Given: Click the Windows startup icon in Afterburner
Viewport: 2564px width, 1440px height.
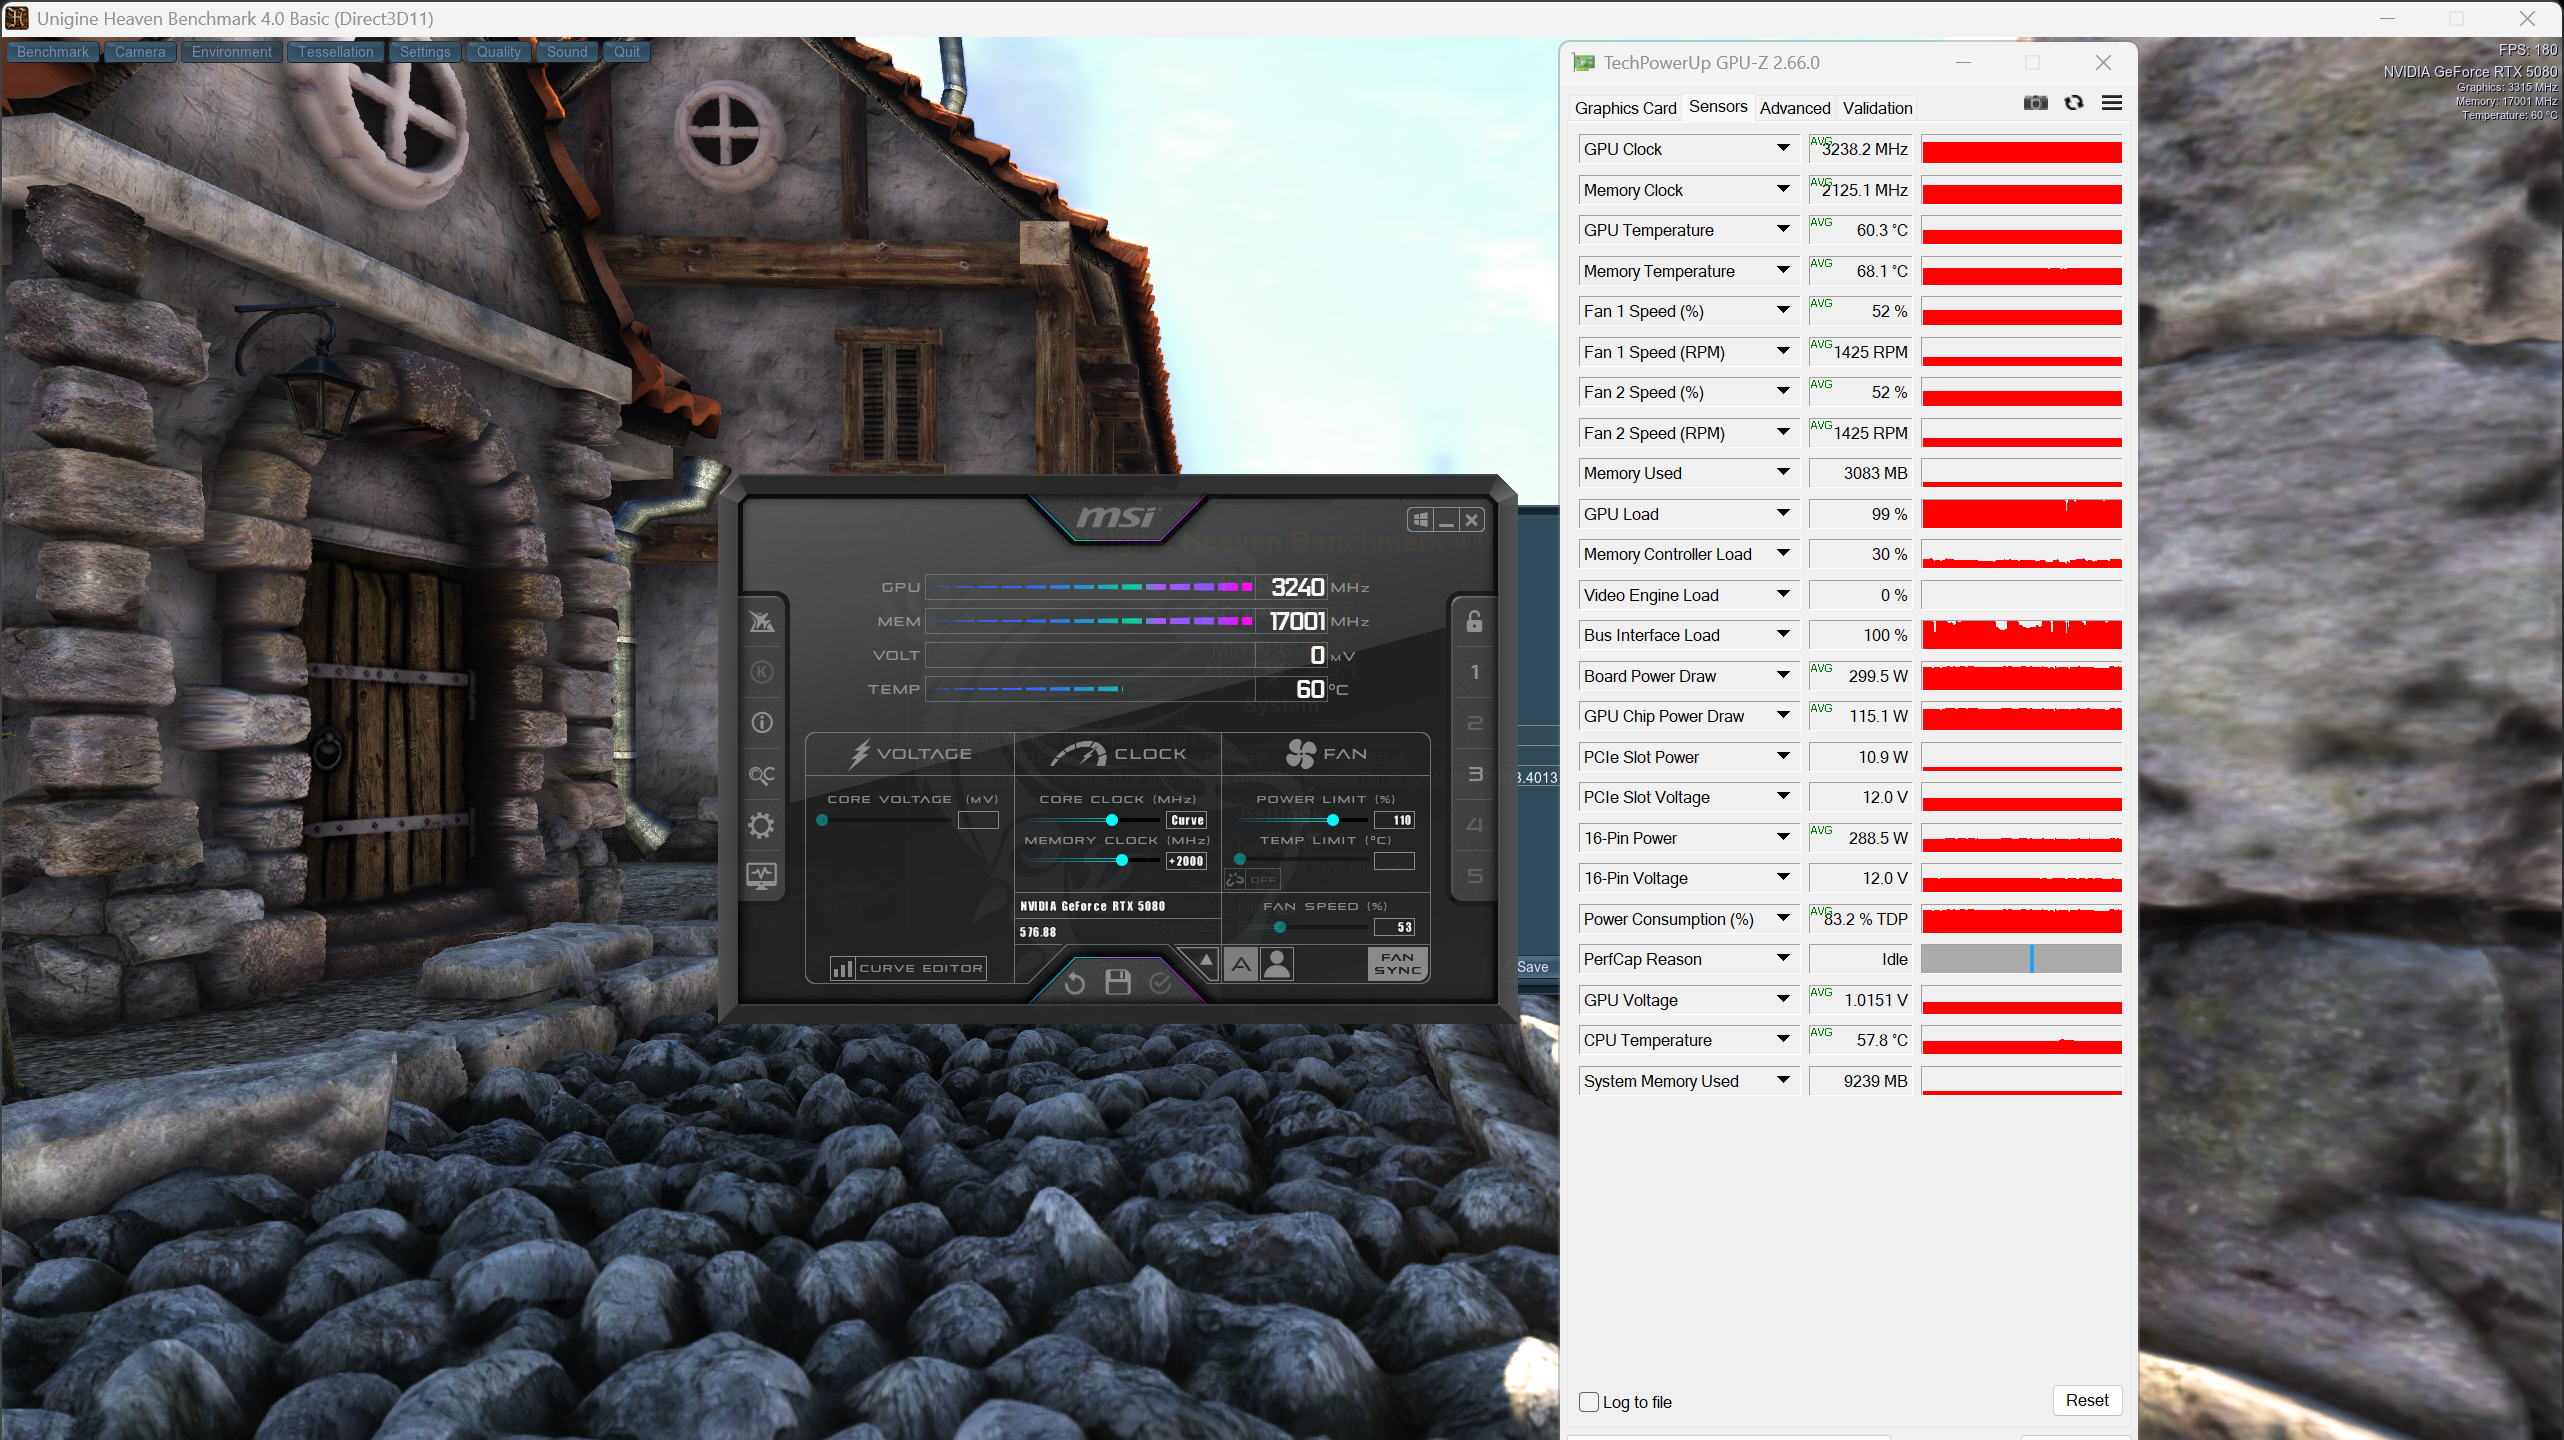Looking at the screenshot, I should (x=1420, y=520).
